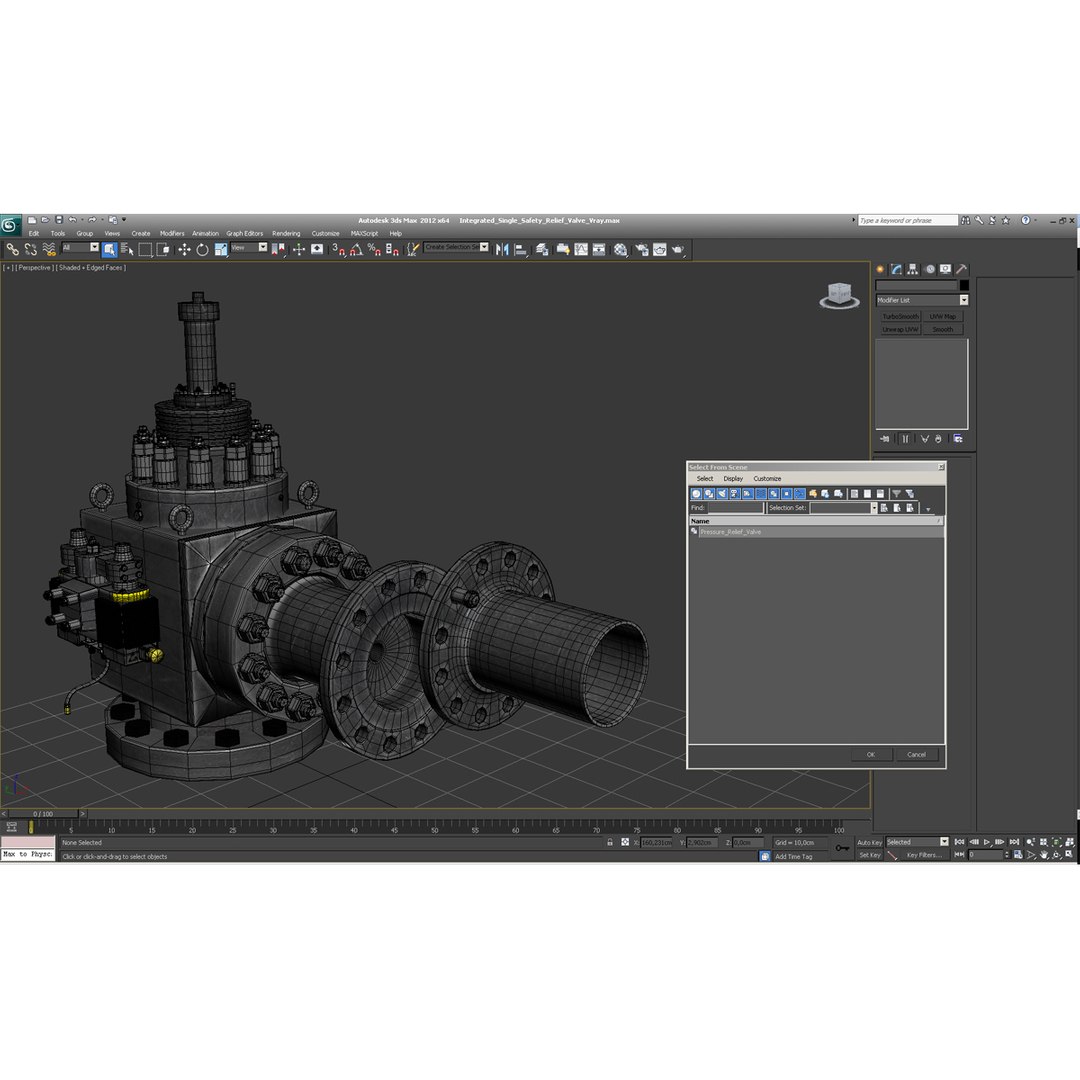Activate the Select and Rotate tool
Viewport: 1080px width, 1080px height.
(202, 249)
